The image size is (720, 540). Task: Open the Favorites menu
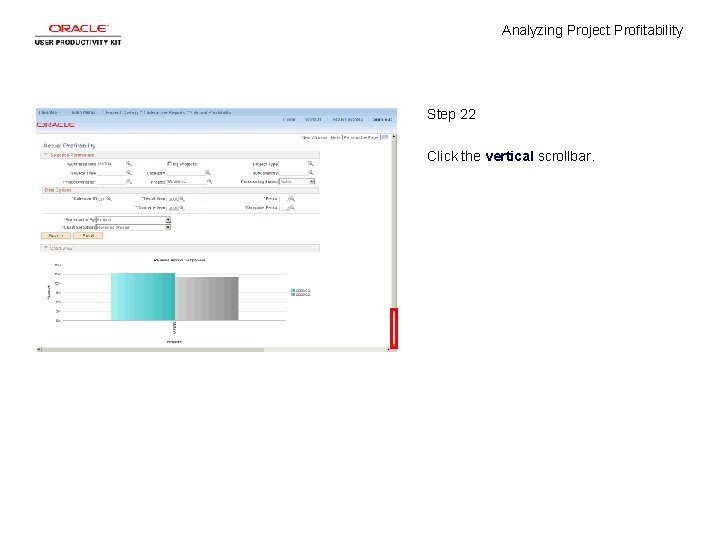[48, 112]
